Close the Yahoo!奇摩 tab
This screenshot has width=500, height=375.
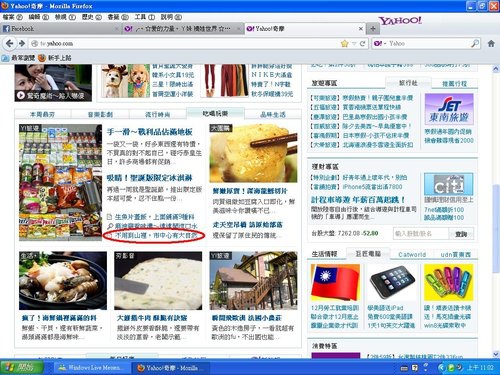tap(361, 29)
